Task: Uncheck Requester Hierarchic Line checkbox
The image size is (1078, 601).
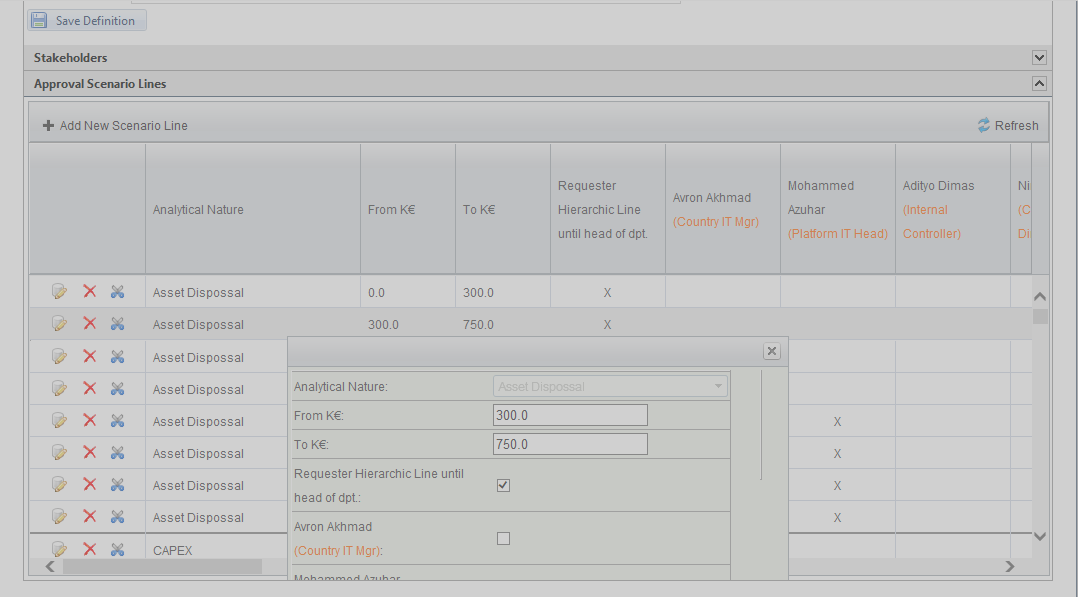Action: [x=503, y=485]
